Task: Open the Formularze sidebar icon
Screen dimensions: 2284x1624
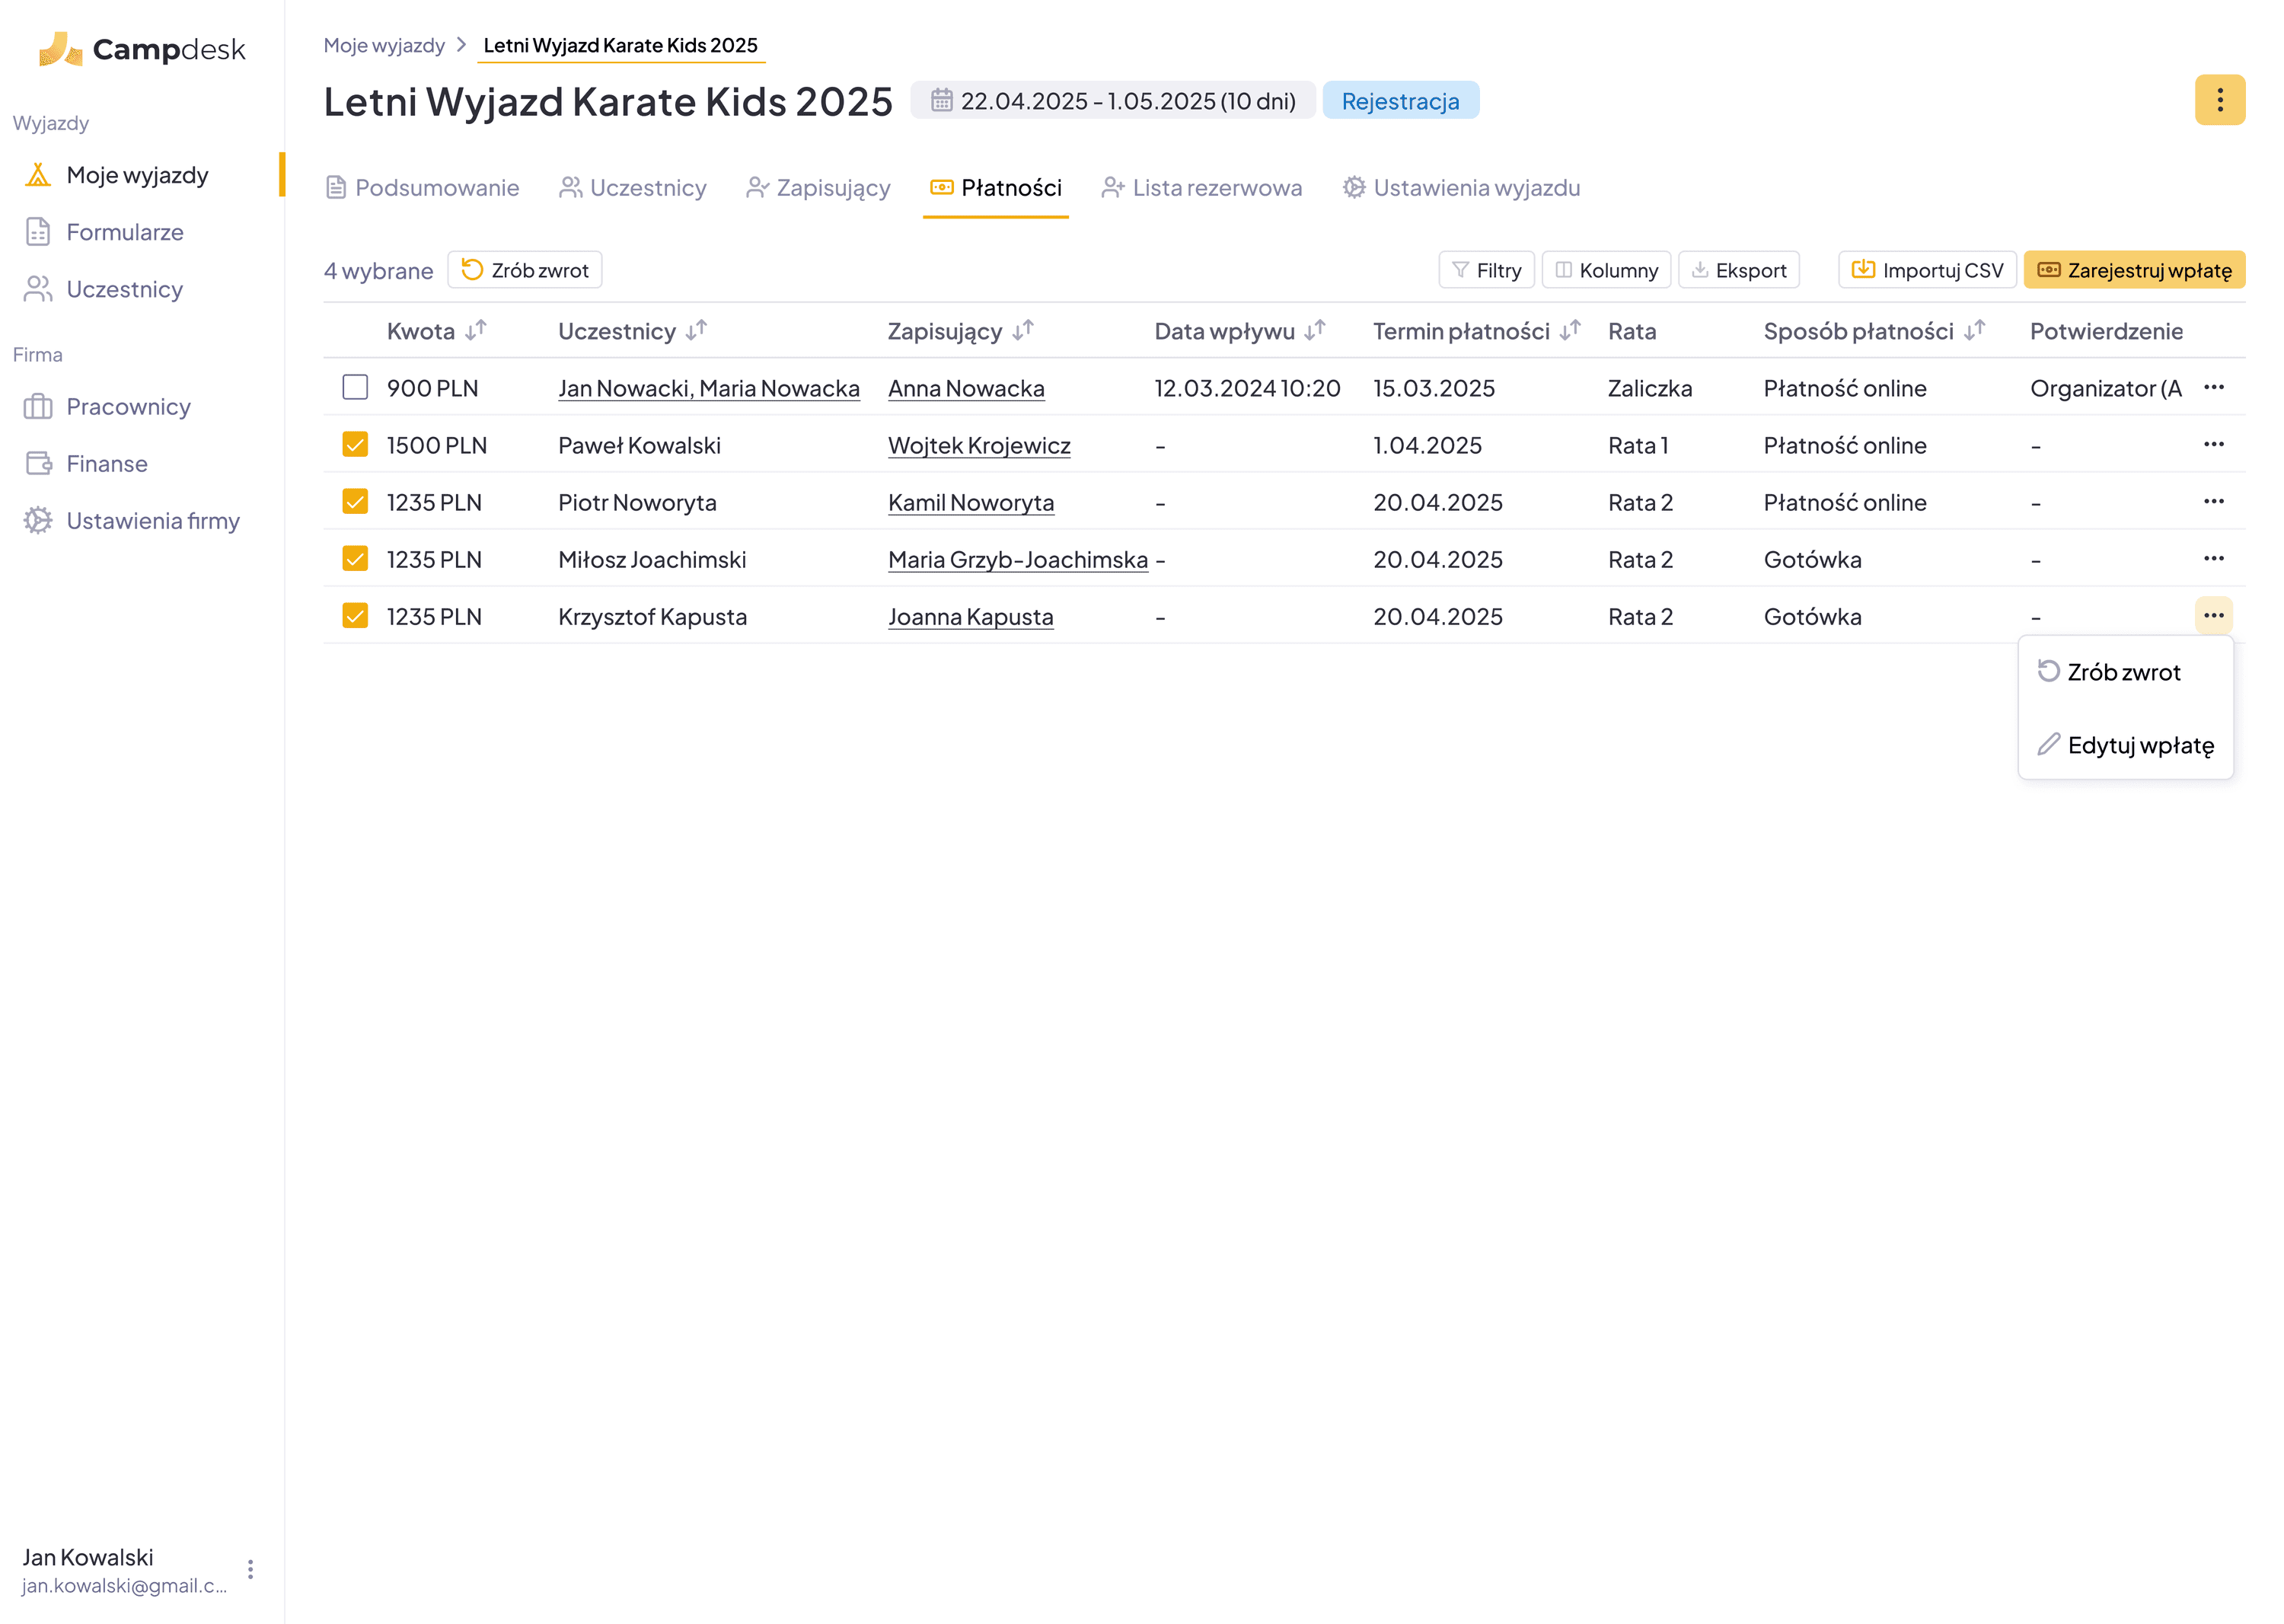Action: coord(38,232)
